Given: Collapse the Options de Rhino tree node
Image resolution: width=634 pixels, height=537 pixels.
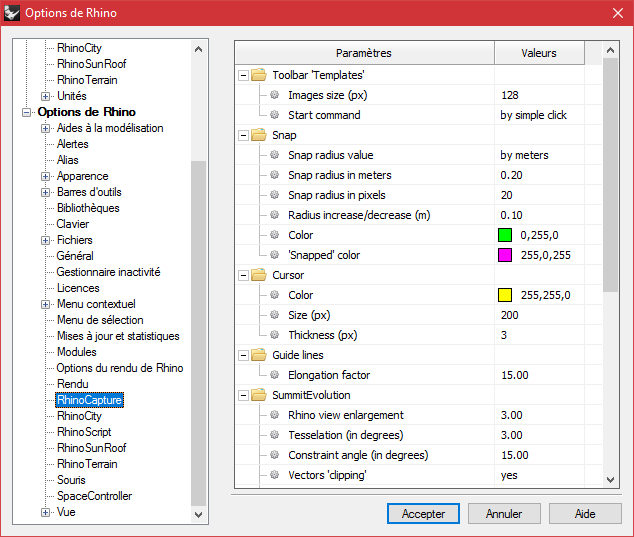Looking at the screenshot, I should pos(26,112).
